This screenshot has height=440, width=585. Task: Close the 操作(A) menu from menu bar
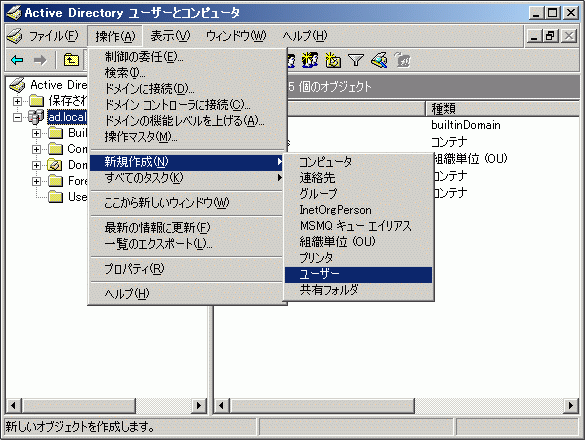(115, 36)
